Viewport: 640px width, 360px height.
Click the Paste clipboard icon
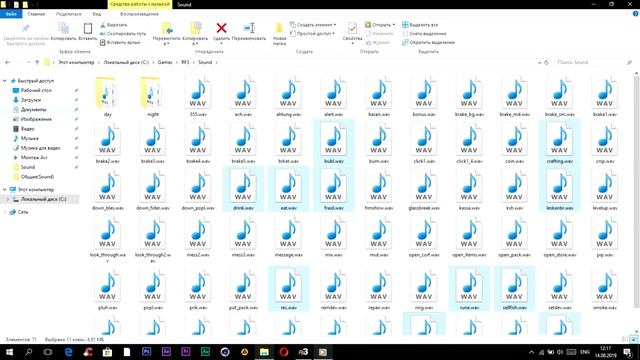coord(87,28)
